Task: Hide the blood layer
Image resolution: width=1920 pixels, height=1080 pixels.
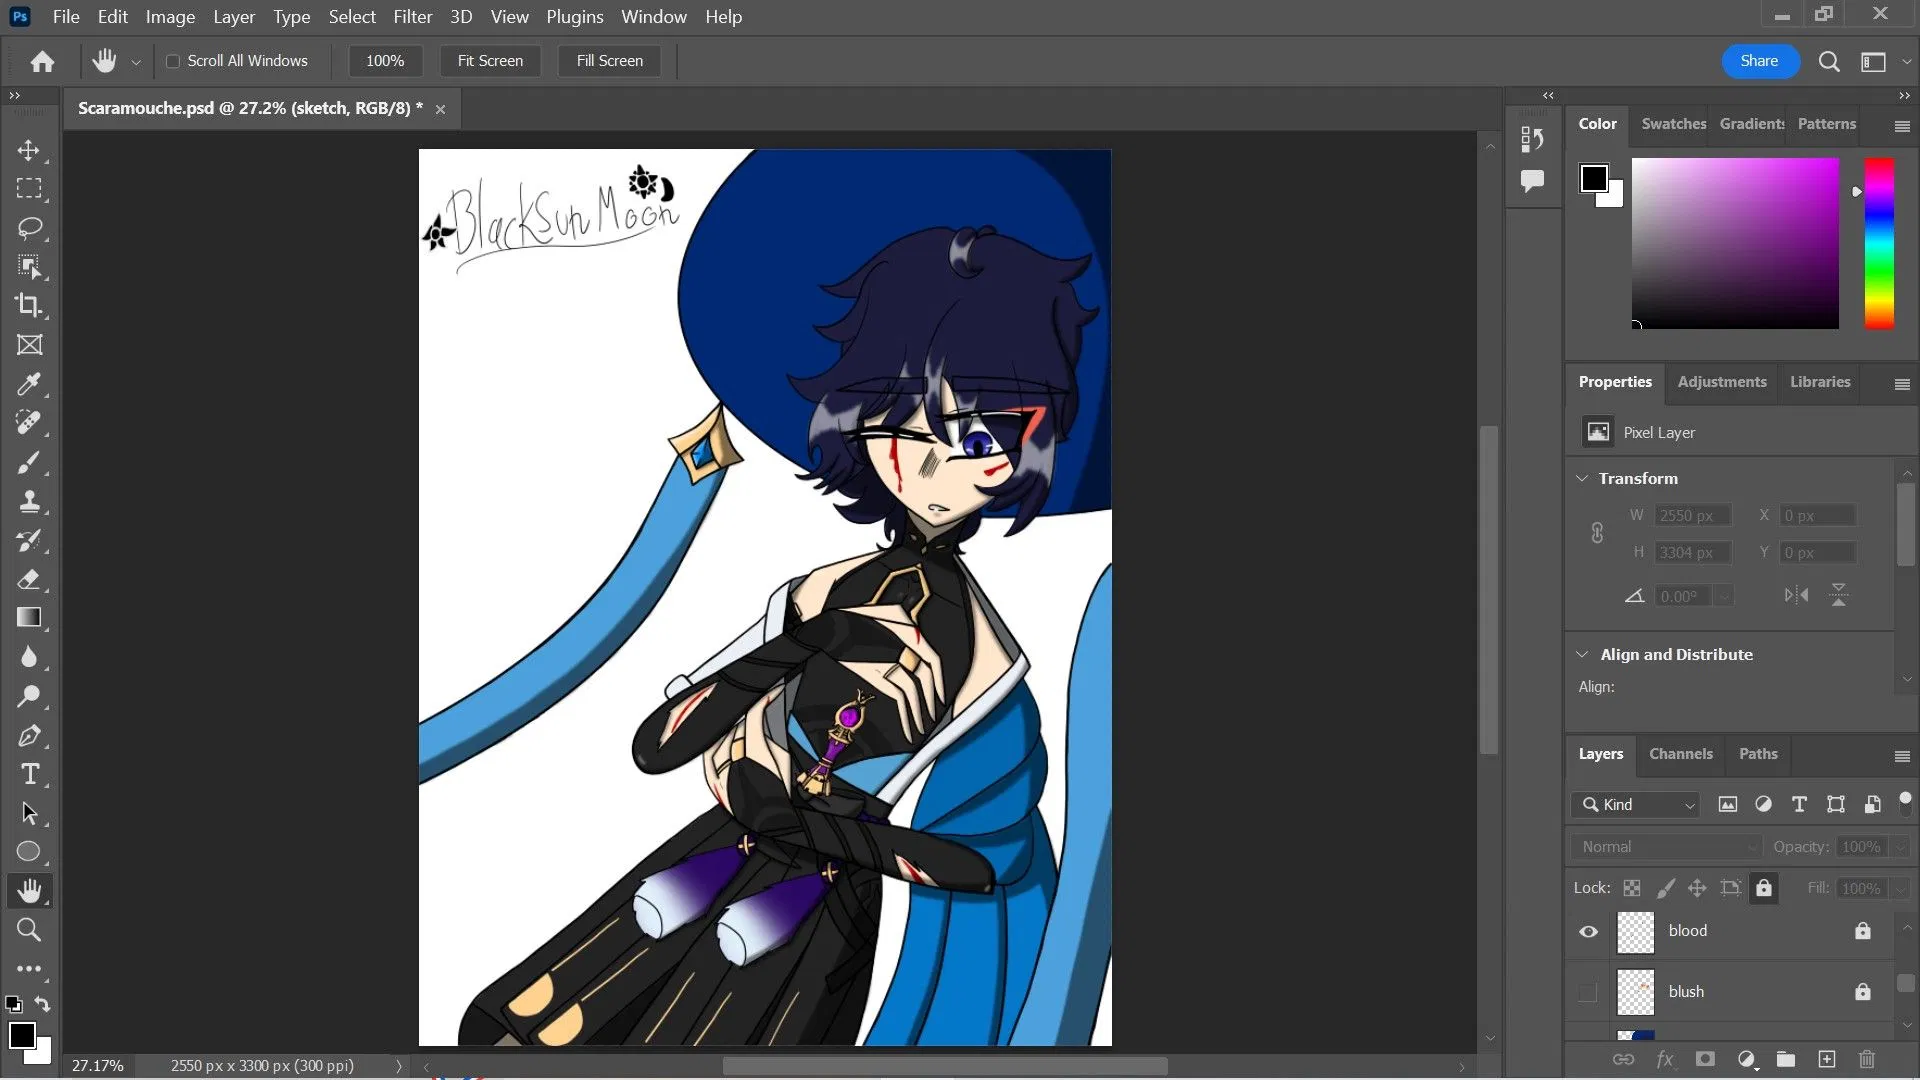Action: click(1588, 931)
